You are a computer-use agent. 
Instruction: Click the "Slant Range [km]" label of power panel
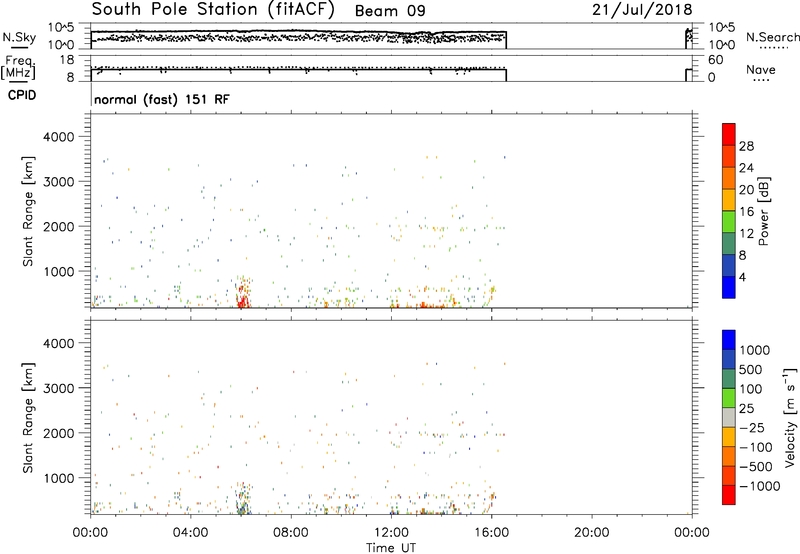[28, 211]
